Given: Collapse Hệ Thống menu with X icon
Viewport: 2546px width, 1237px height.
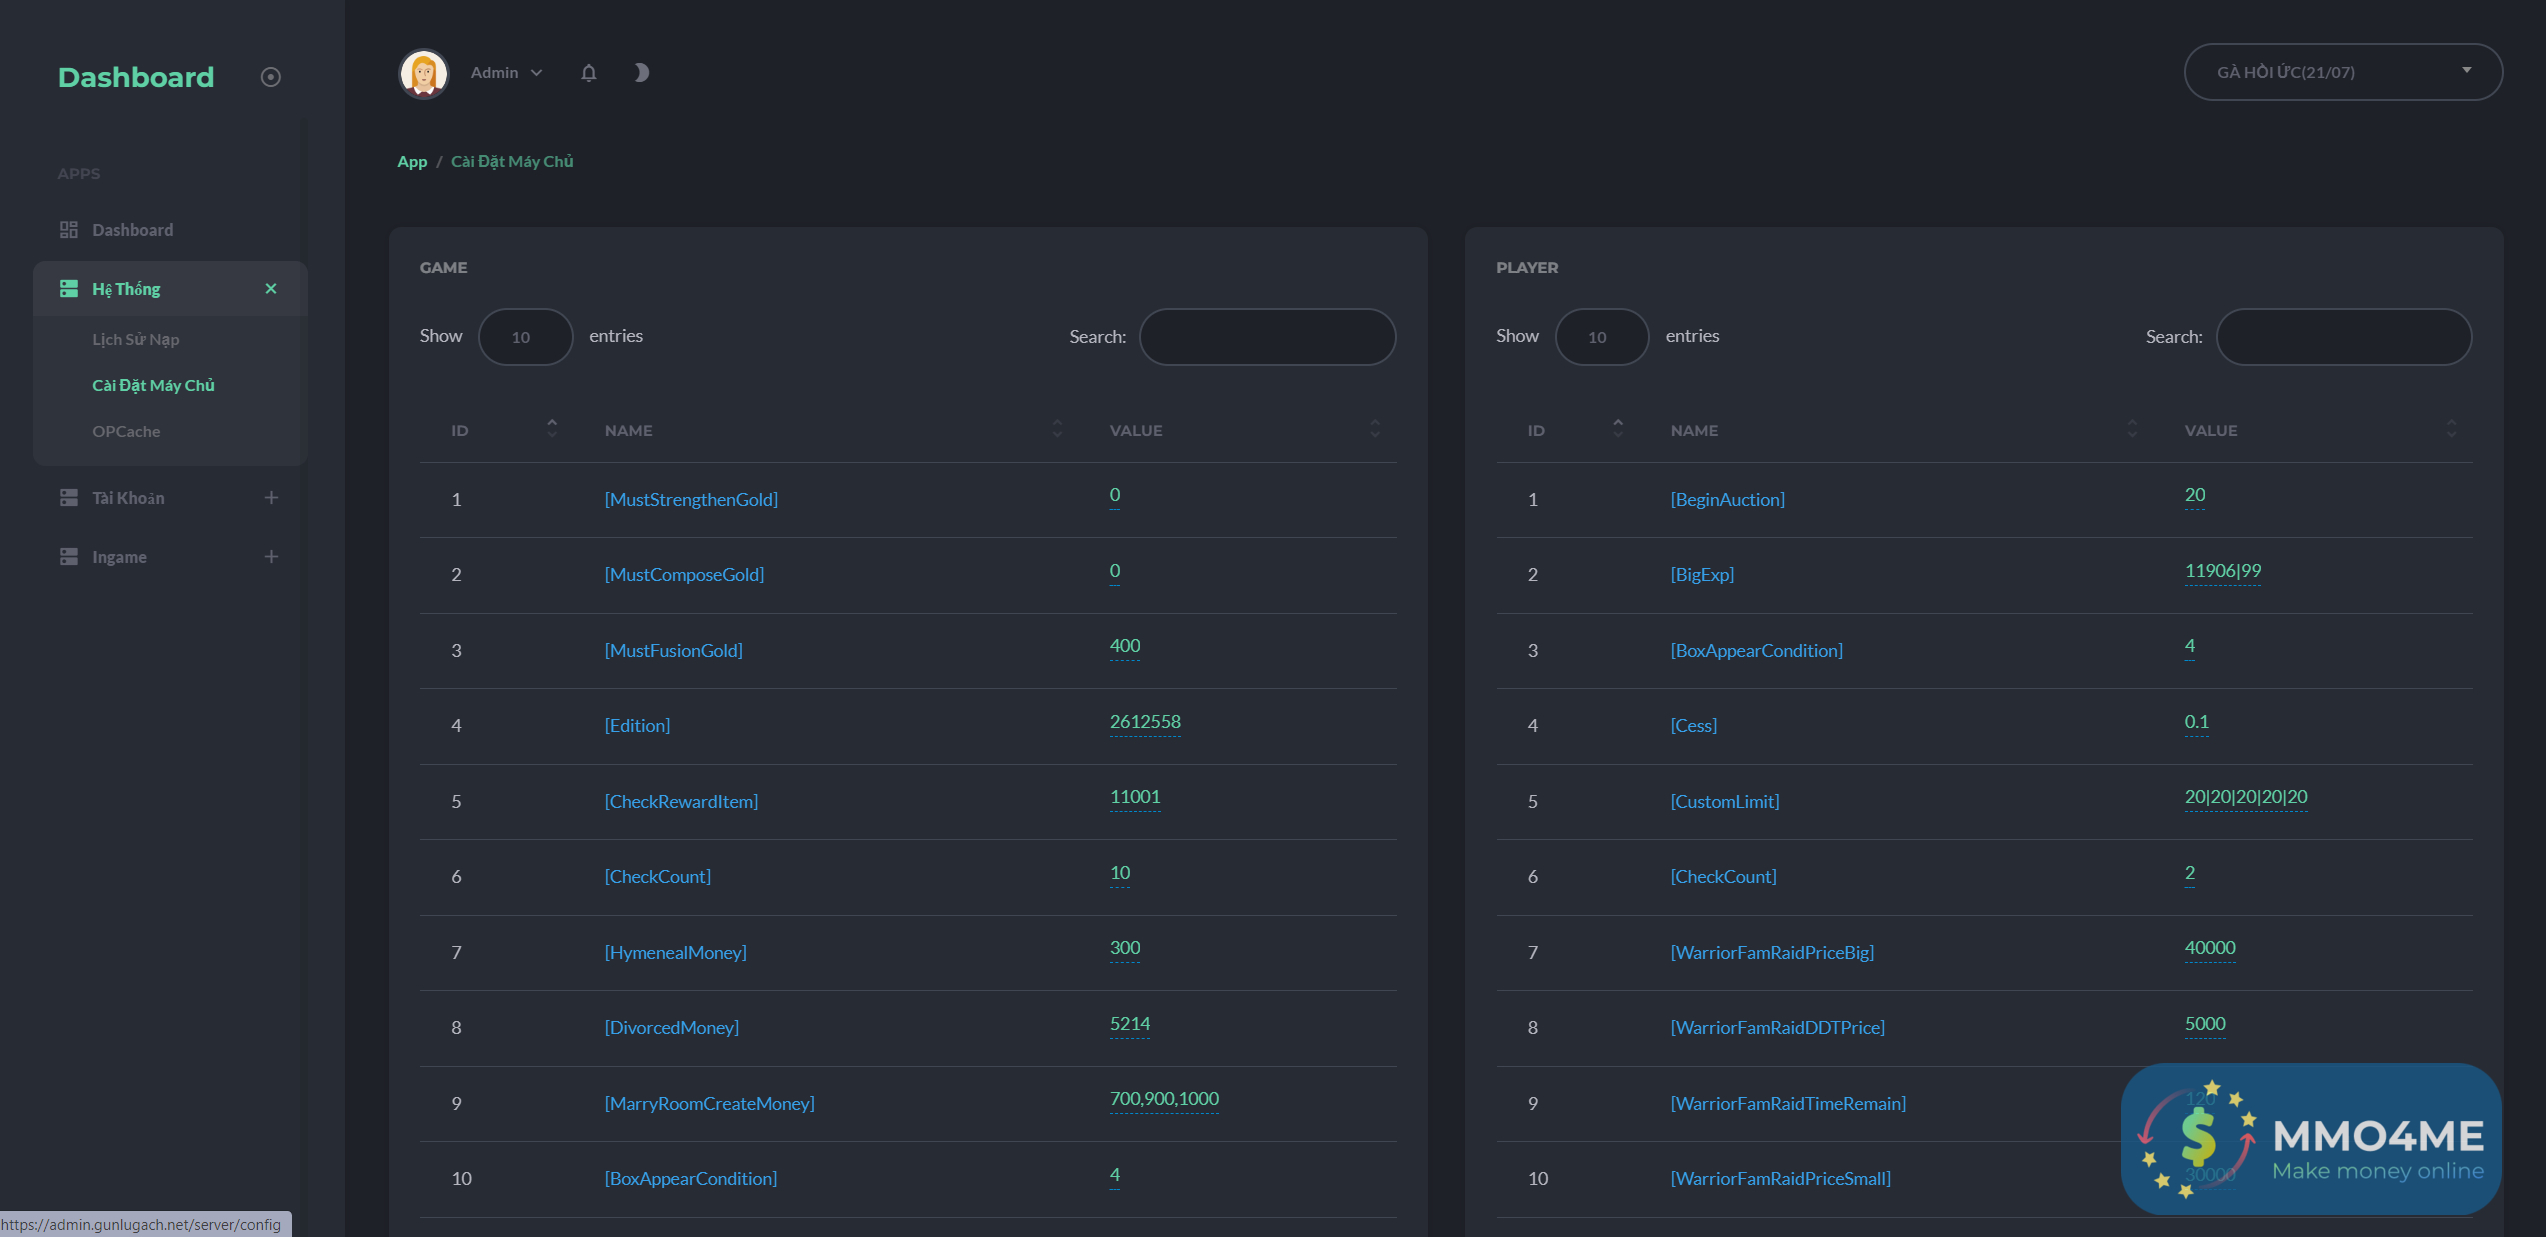Looking at the screenshot, I should [270, 289].
